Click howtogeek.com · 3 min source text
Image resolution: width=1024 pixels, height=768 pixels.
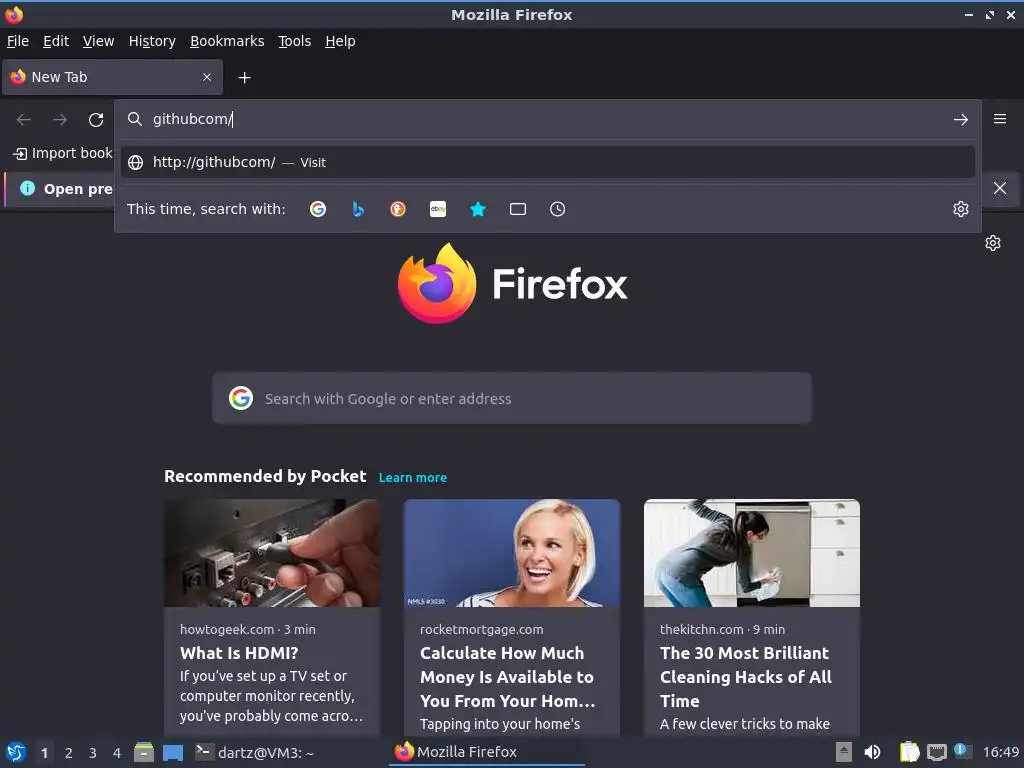(x=248, y=630)
